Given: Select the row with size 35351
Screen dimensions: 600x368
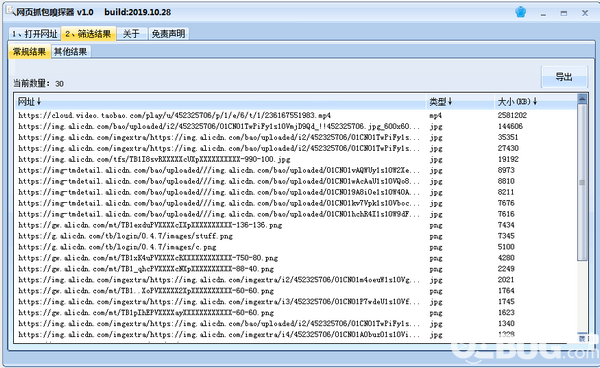Looking at the screenshot, I should click(x=295, y=137).
